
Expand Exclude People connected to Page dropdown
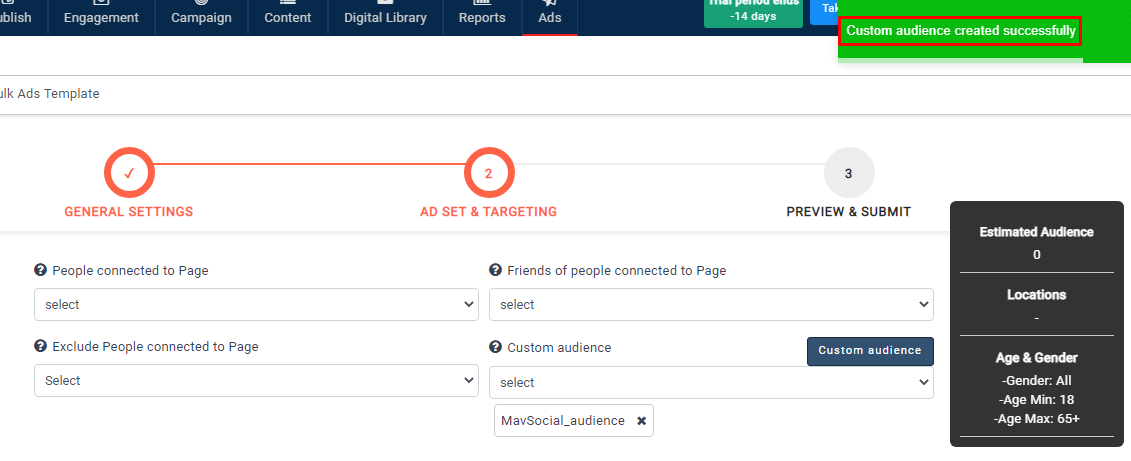(256, 380)
